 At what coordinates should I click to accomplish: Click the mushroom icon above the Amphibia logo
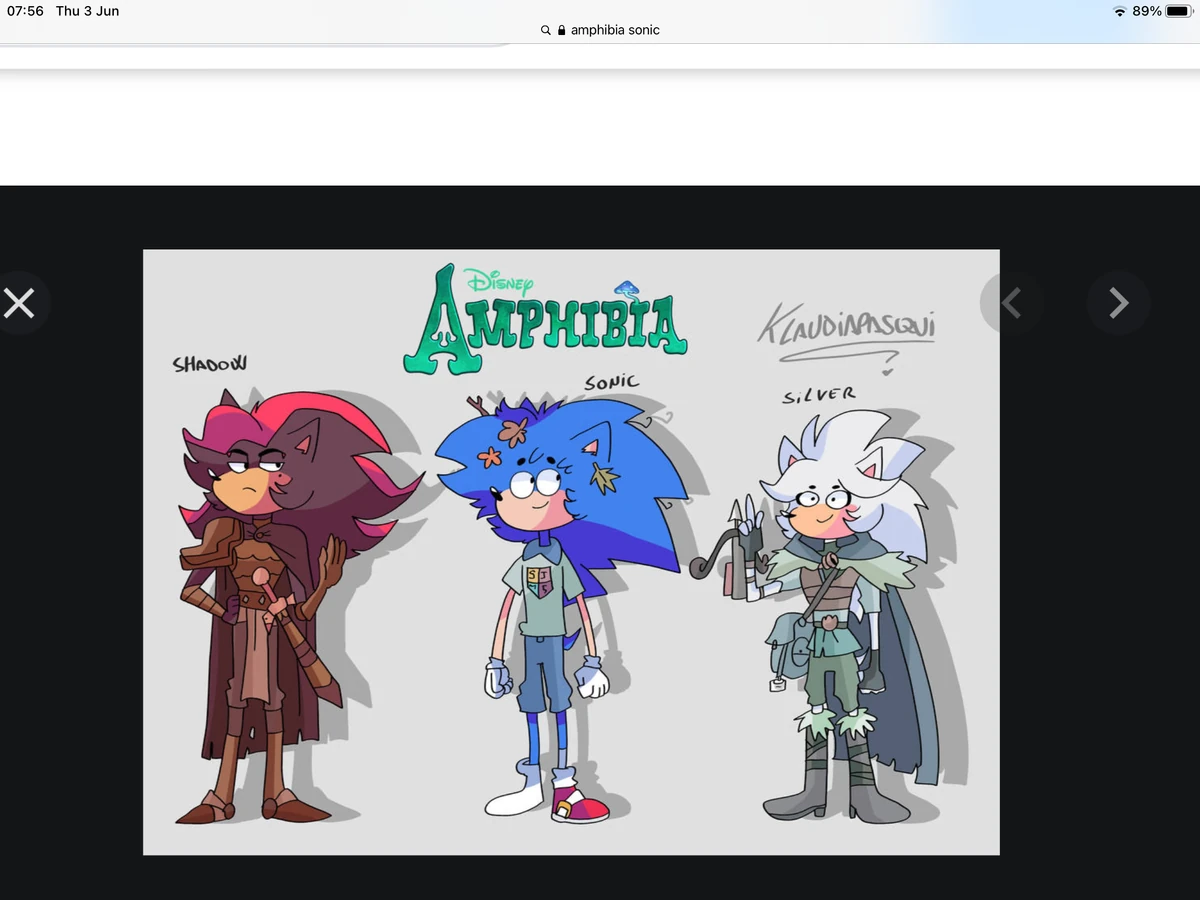[x=628, y=288]
